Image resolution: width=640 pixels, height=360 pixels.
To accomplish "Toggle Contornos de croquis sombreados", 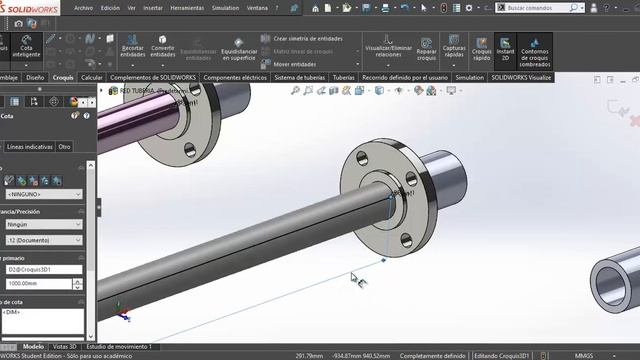I will pos(535,52).
